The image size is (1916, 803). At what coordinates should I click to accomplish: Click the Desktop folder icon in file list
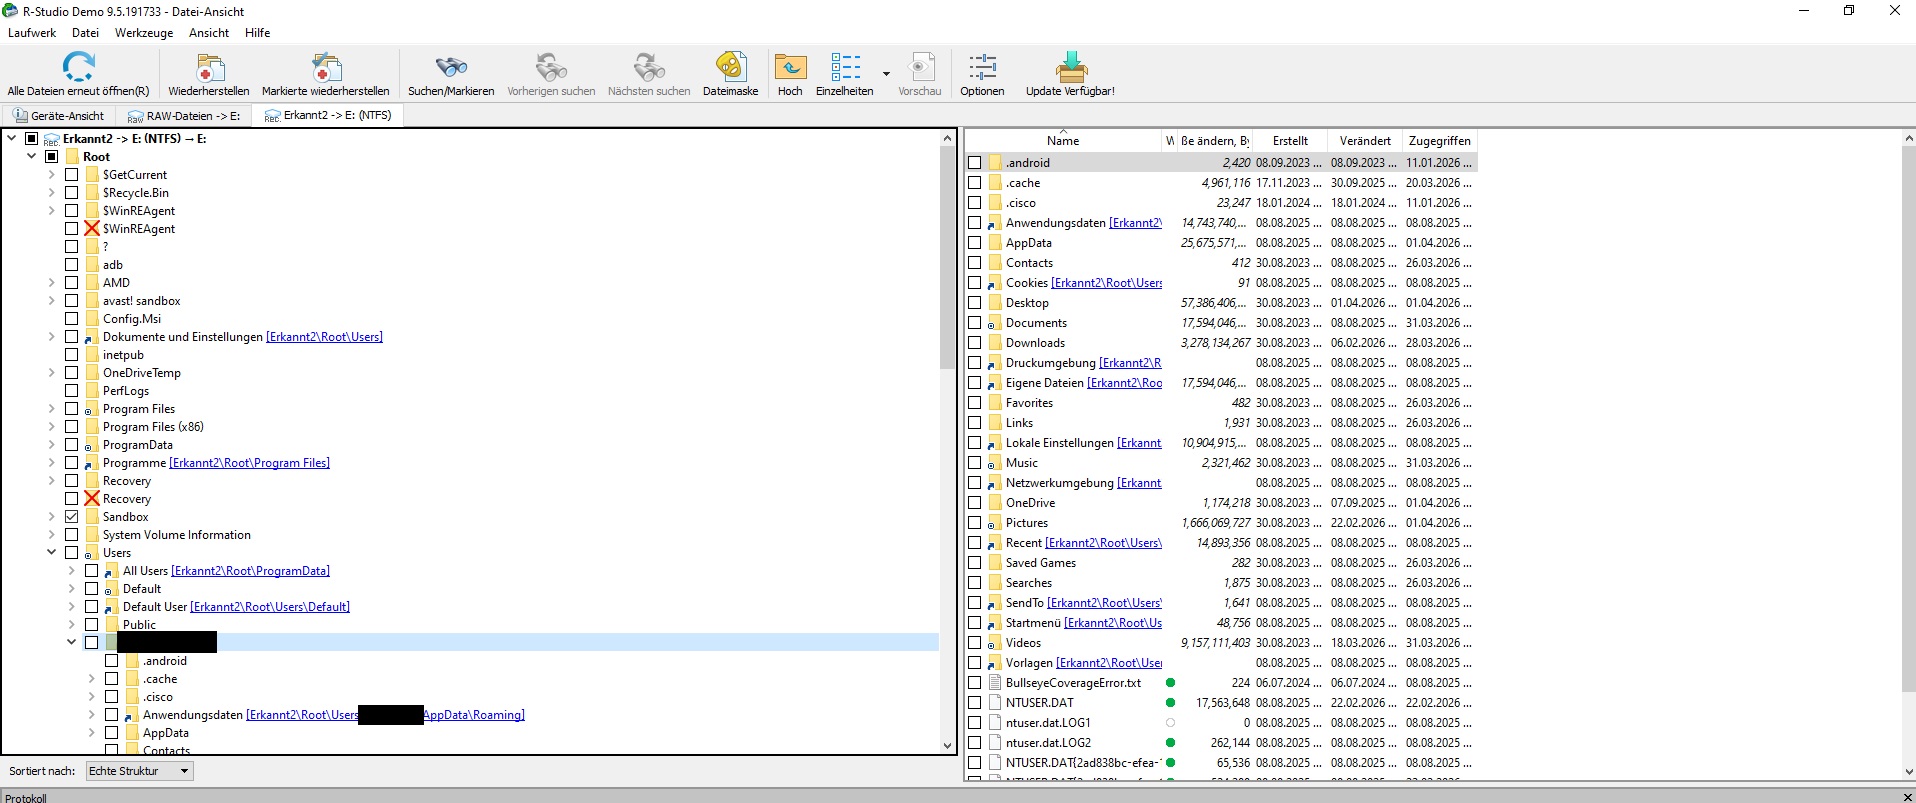point(995,303)
